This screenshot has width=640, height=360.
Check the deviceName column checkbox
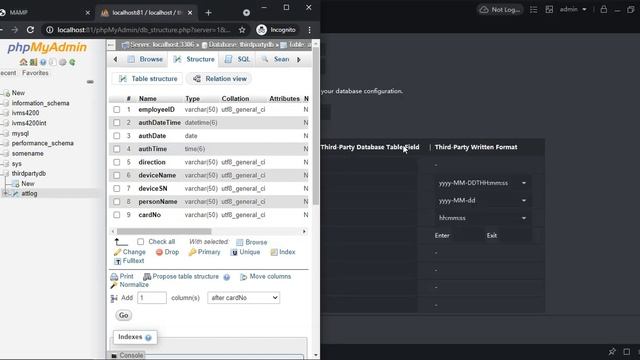[117, 175]
